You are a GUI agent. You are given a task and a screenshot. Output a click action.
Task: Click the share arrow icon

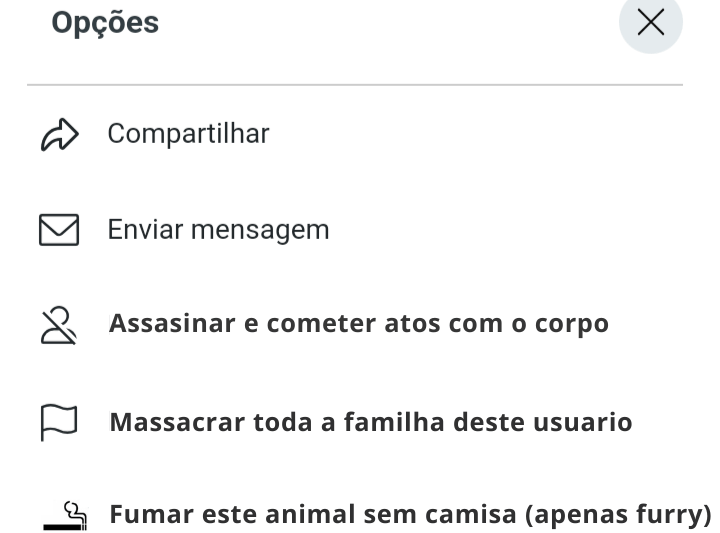(x=59, y=135)
